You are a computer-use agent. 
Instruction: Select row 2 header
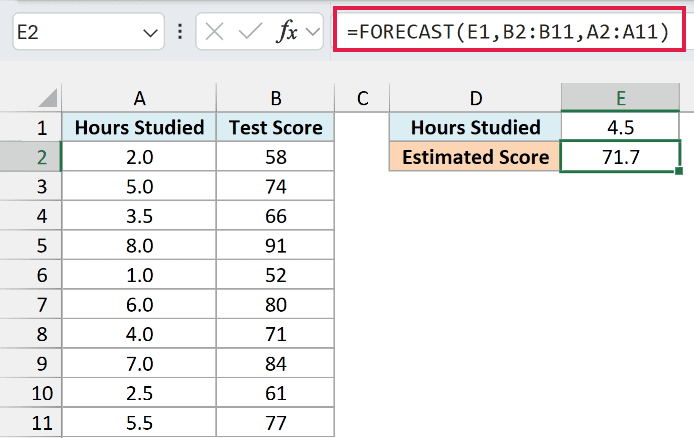(x=31, y=157)
